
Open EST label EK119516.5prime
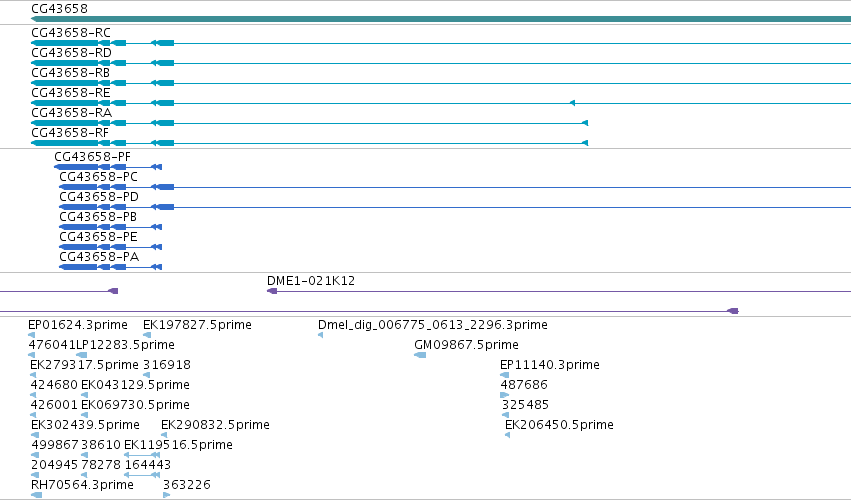[x=178, y=445]
